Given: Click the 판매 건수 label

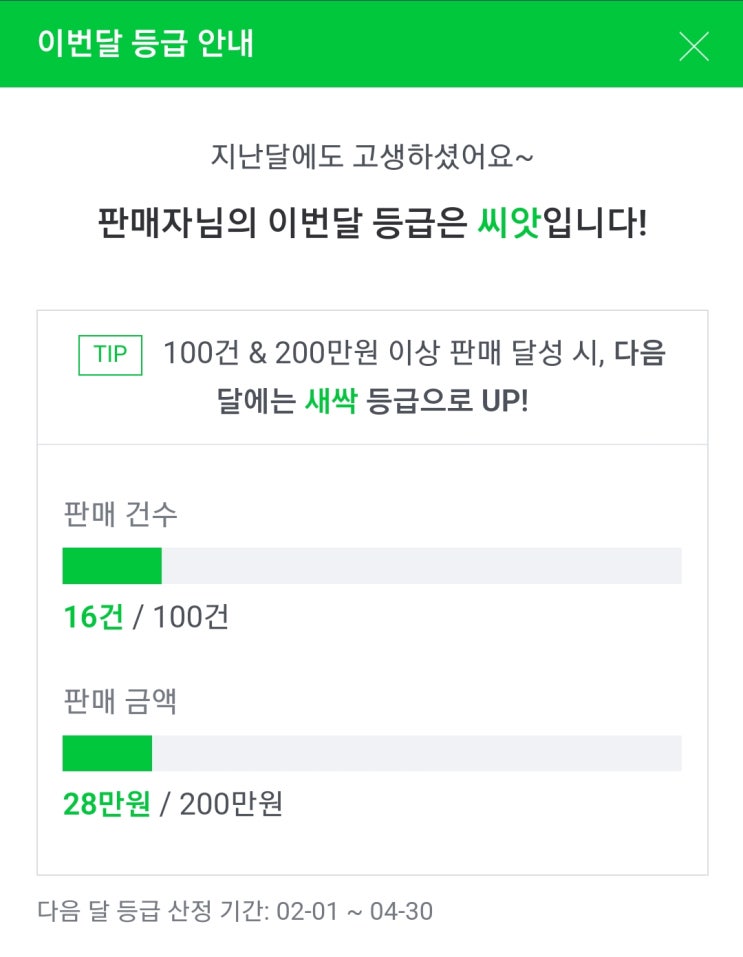Looking at the screenshot, I should [120, 514].
